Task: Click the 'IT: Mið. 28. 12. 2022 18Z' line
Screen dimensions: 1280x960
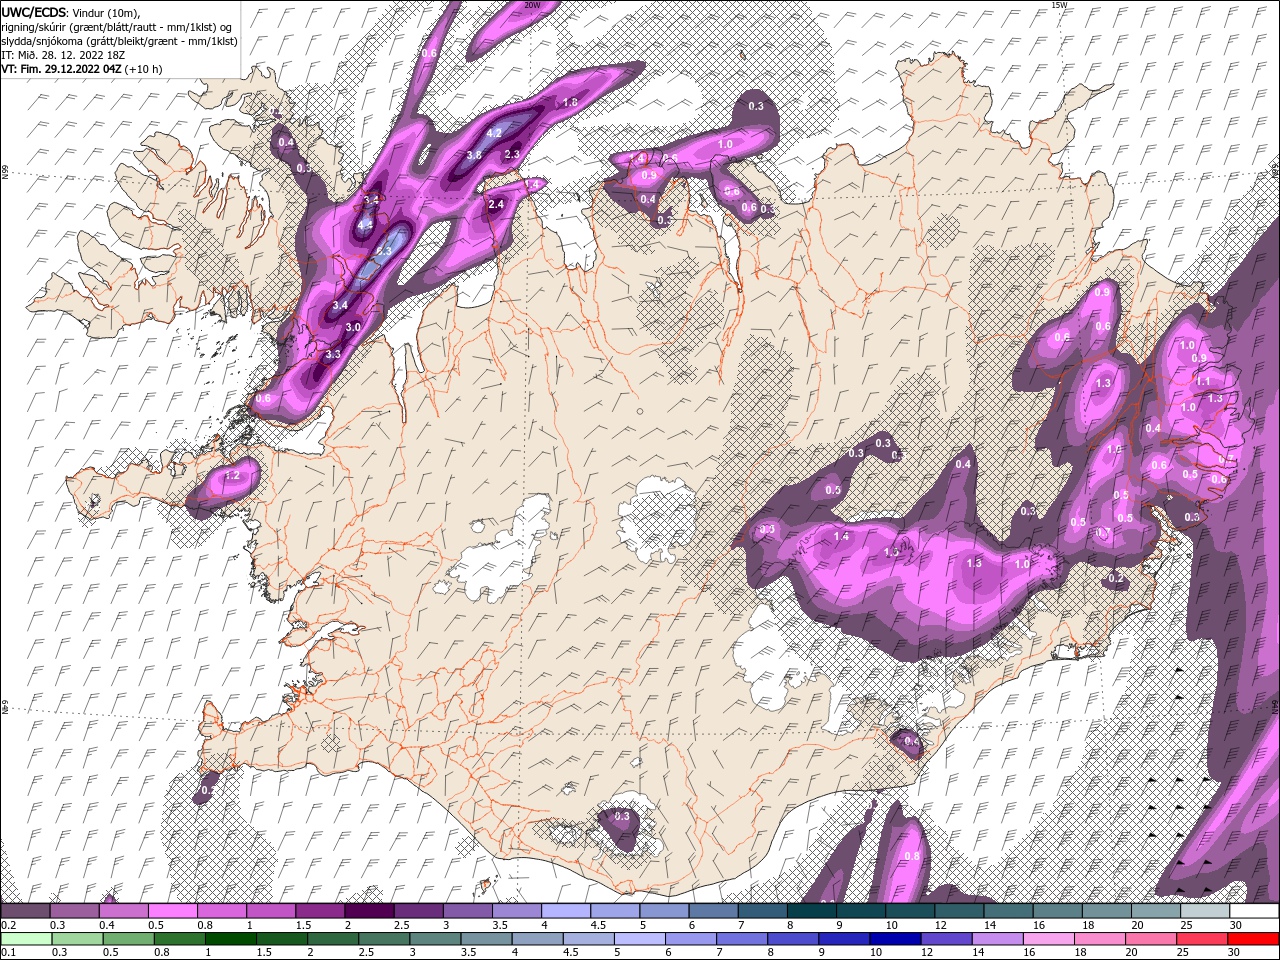Action: 65,54
